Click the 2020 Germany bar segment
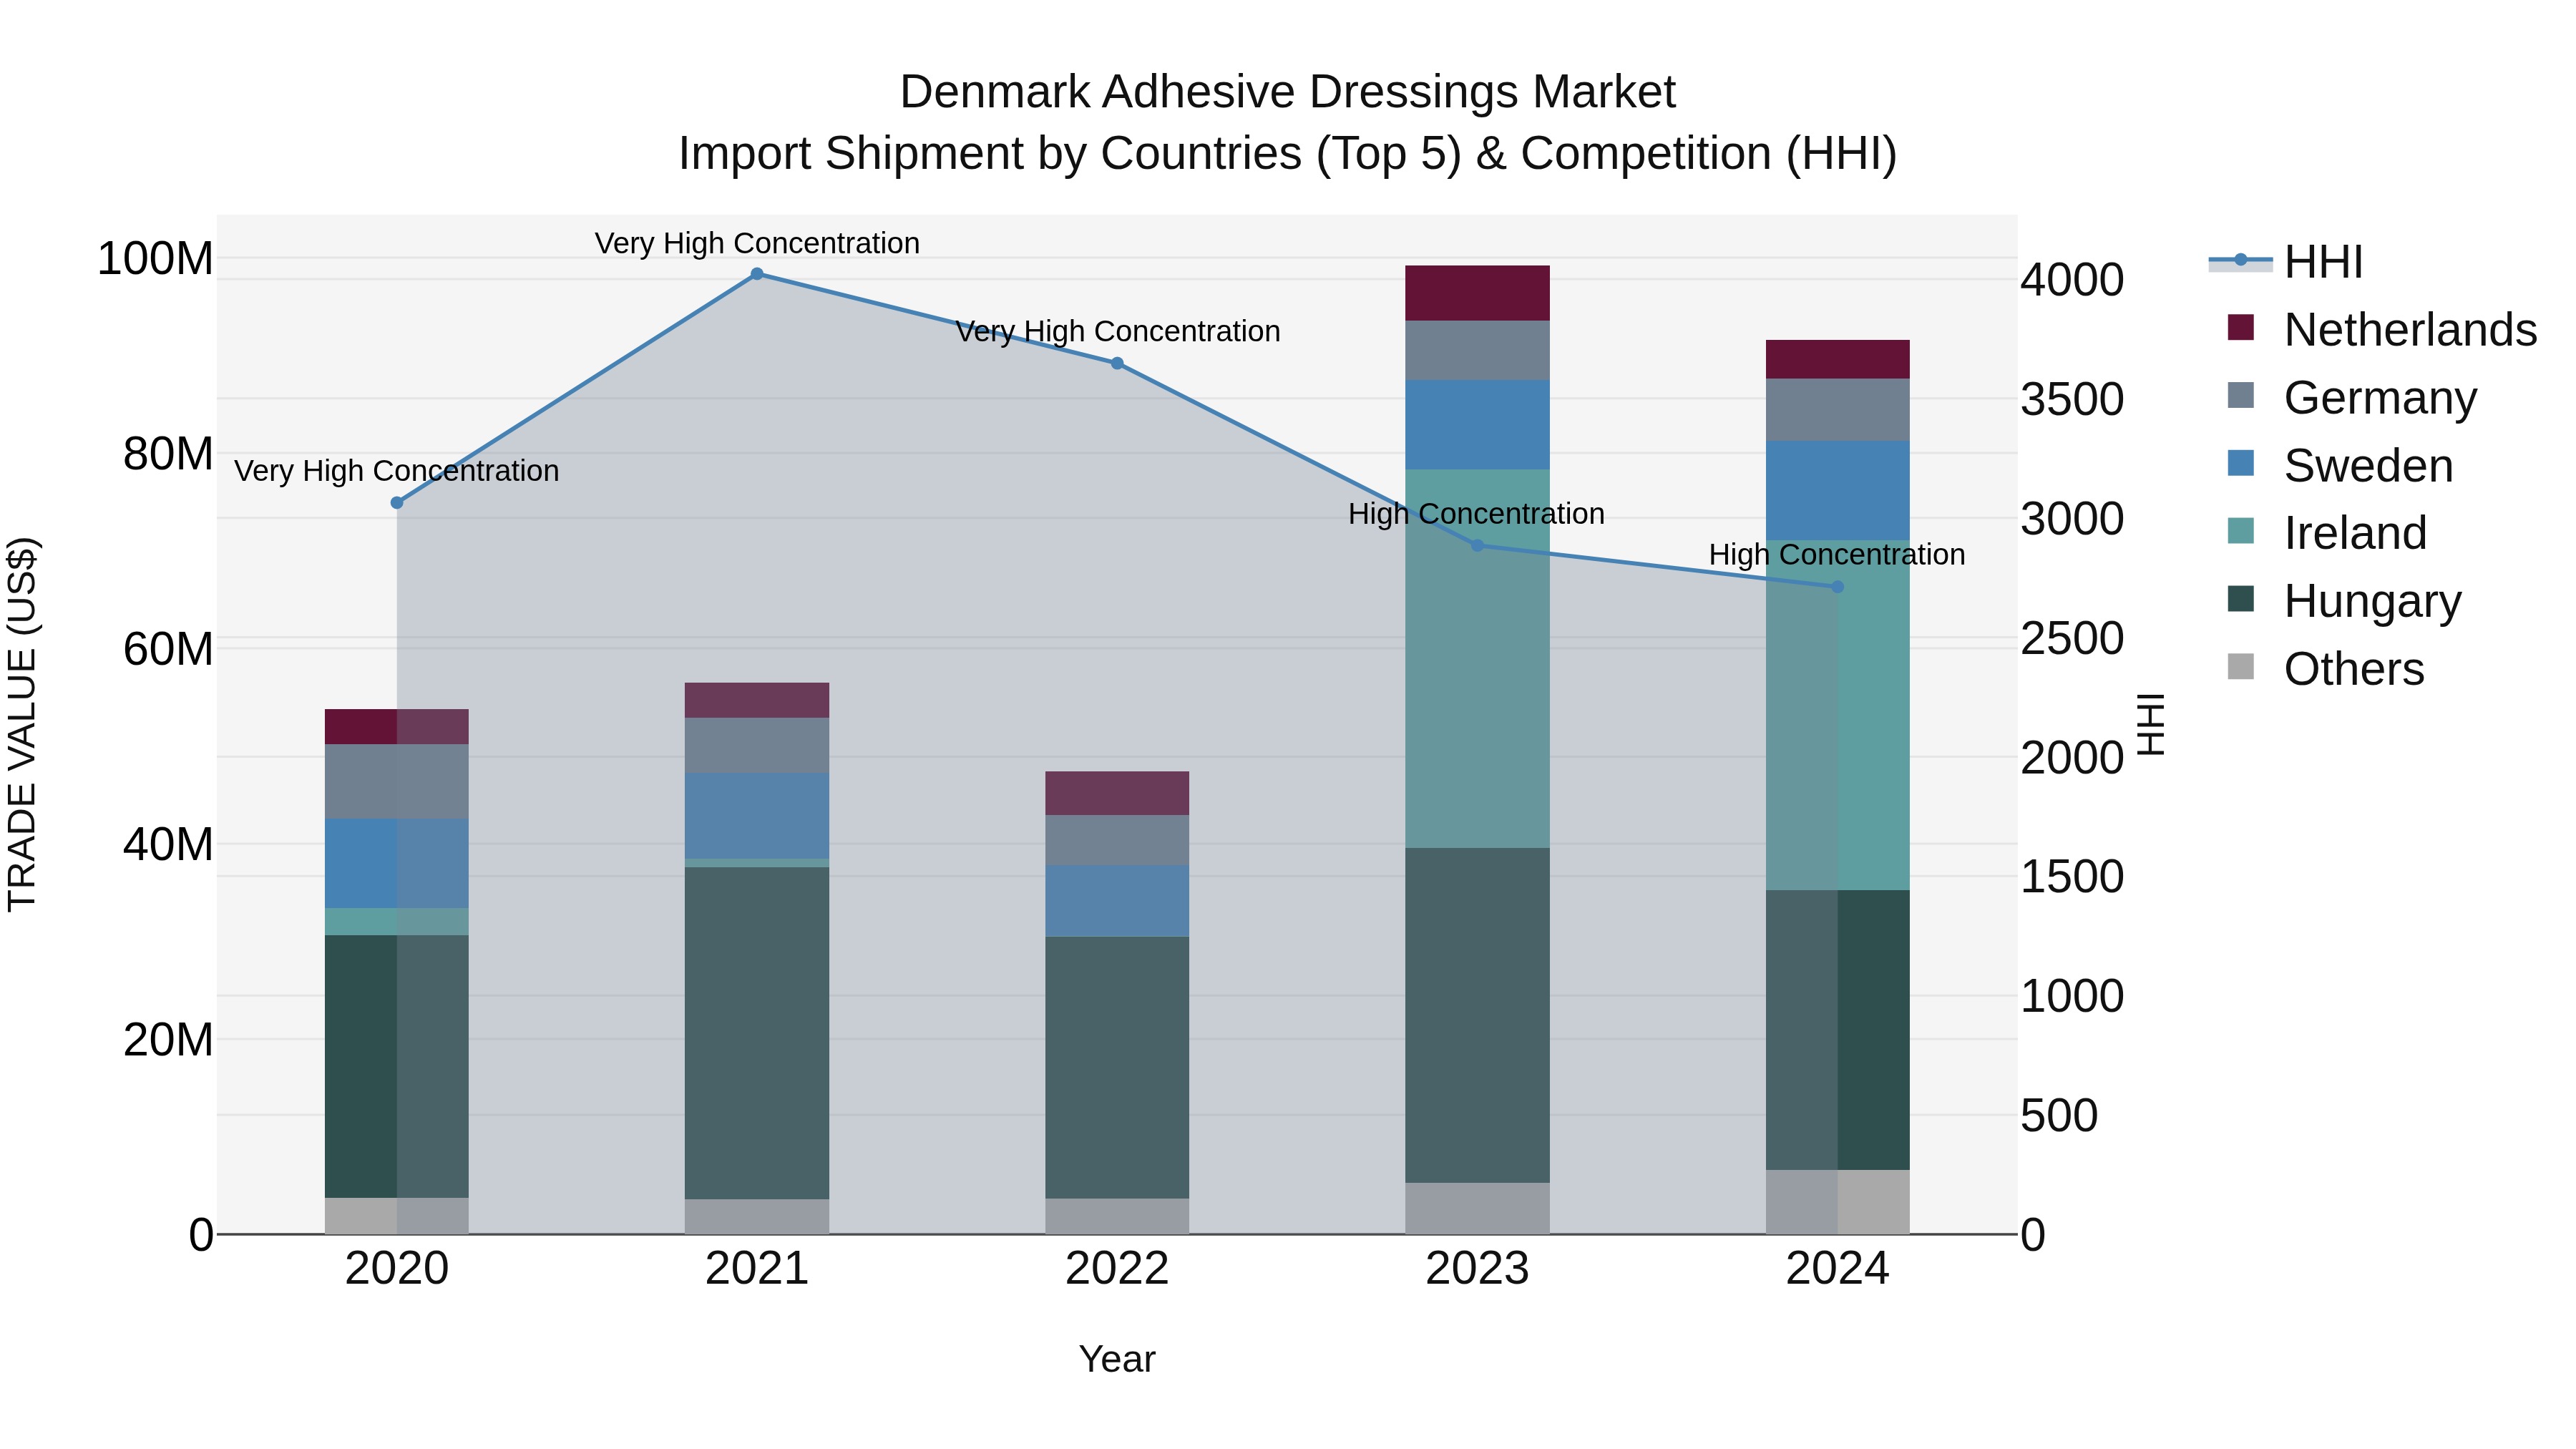 pyautogui.click(x=397, y=781)
